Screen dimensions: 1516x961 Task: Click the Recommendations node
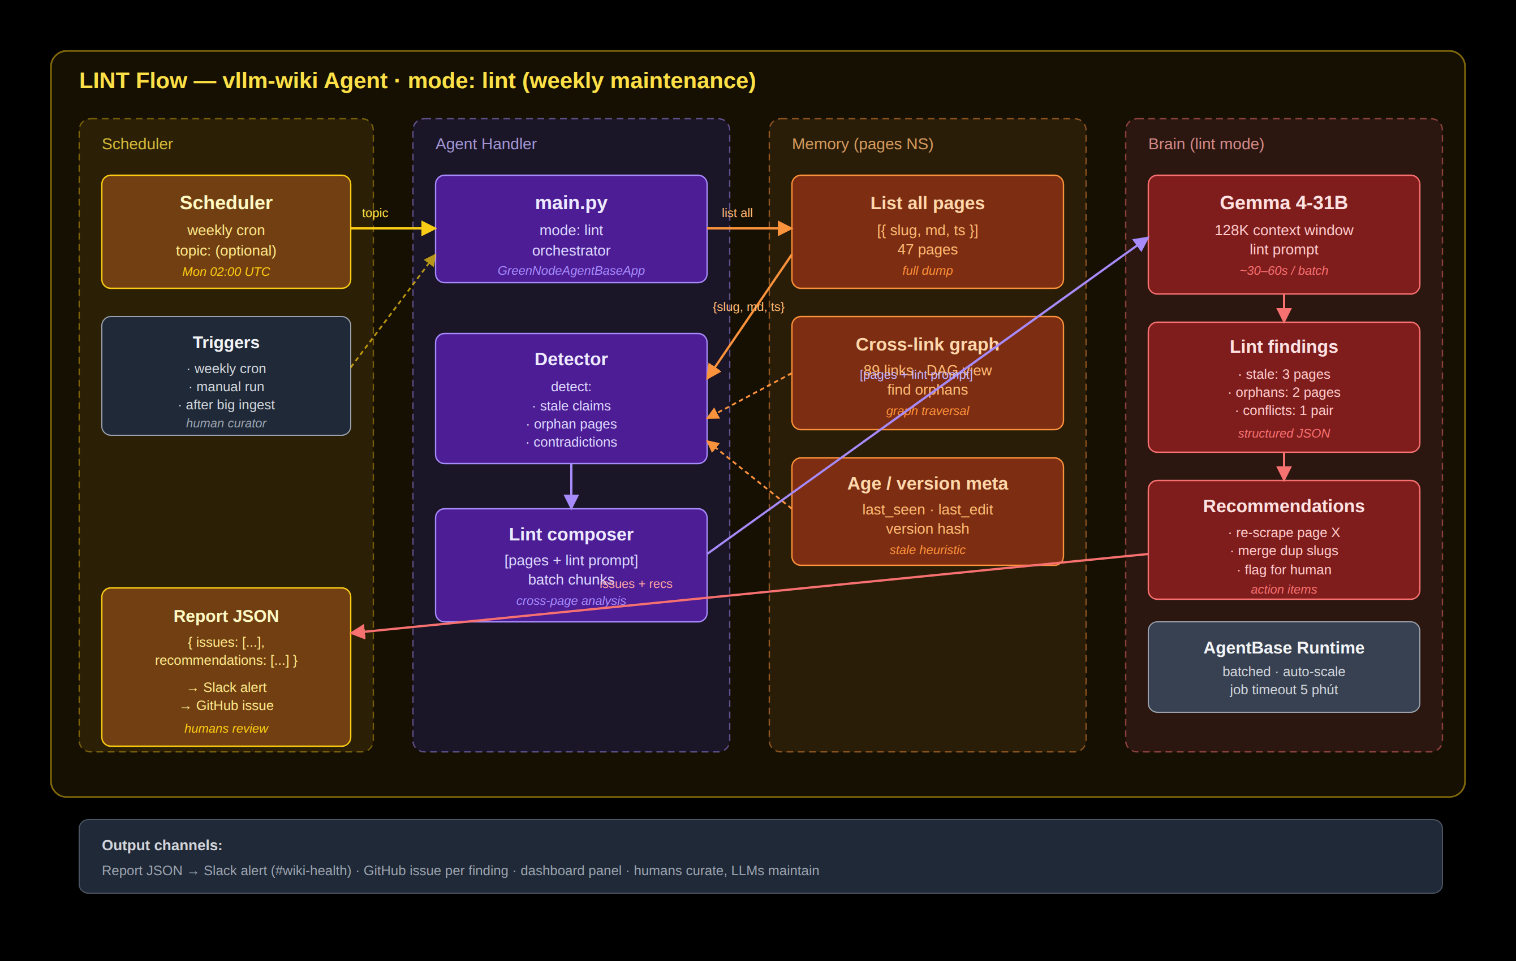(1284, 540)
